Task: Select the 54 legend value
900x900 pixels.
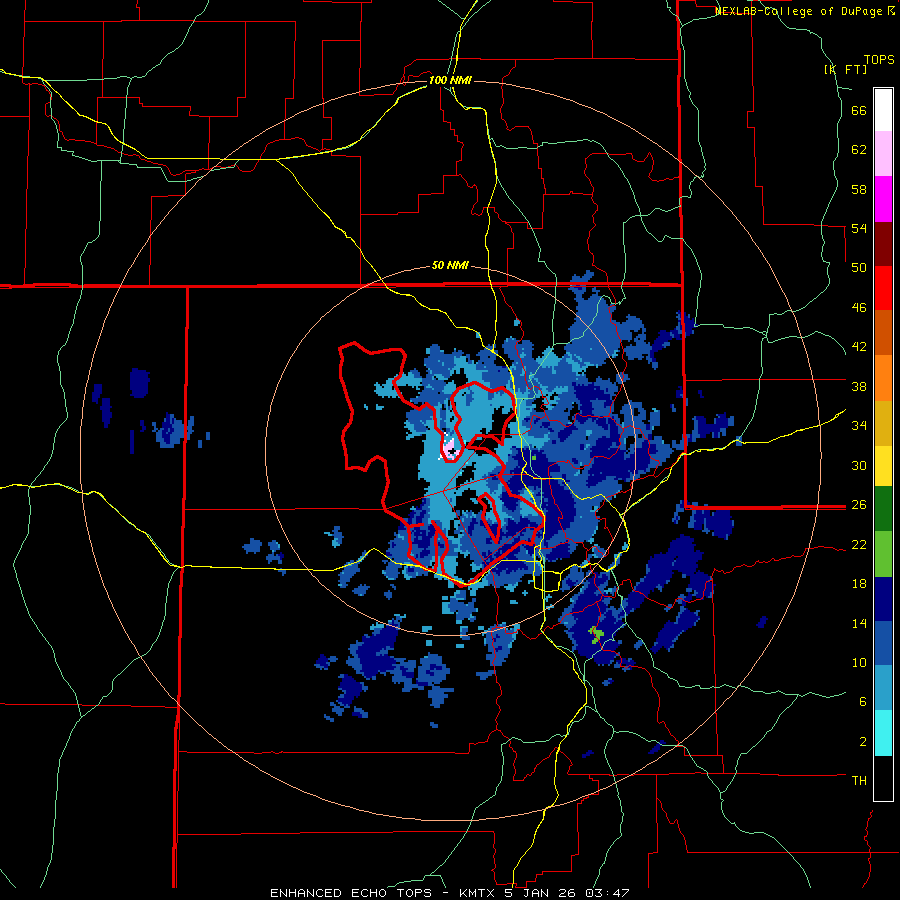Action: pos(859,228)
